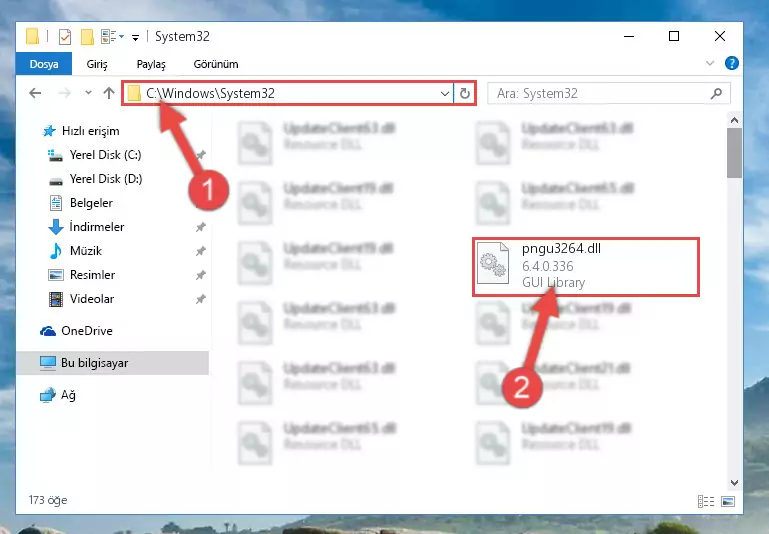
Task: Expand the address bar history dropdown
Action: pos(444,93)
